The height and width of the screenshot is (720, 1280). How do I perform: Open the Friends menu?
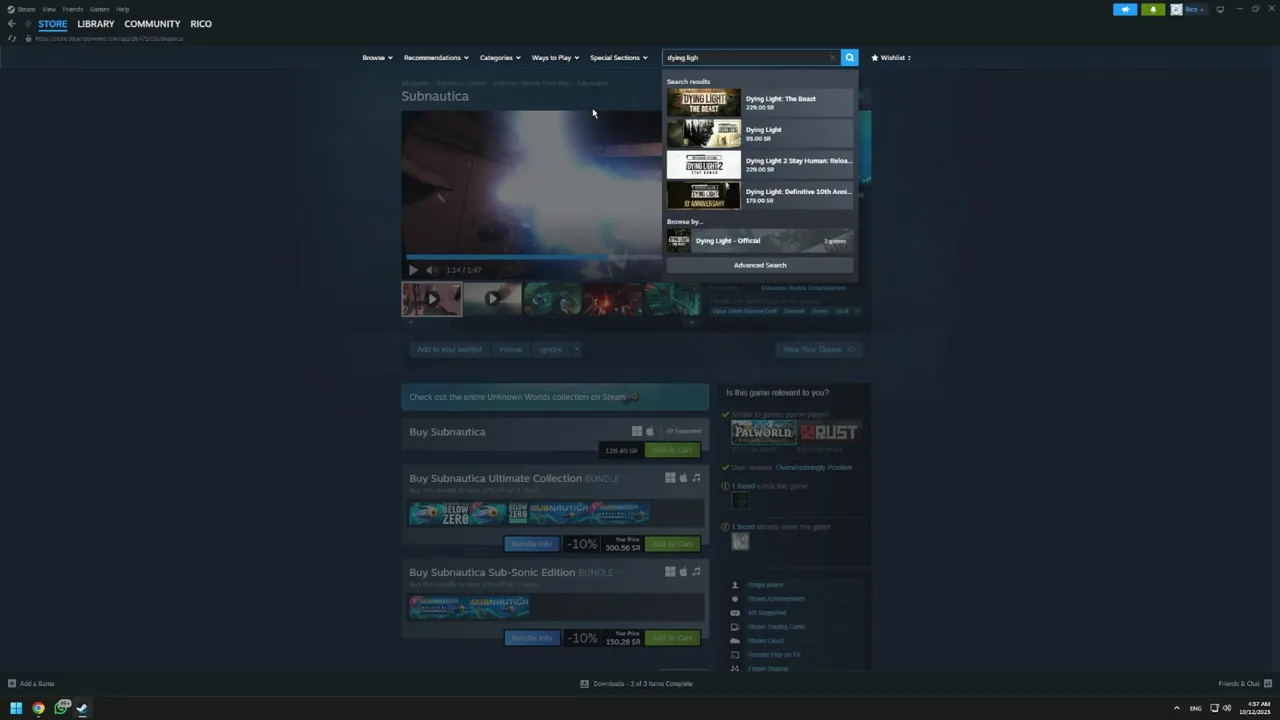point(73,9)
